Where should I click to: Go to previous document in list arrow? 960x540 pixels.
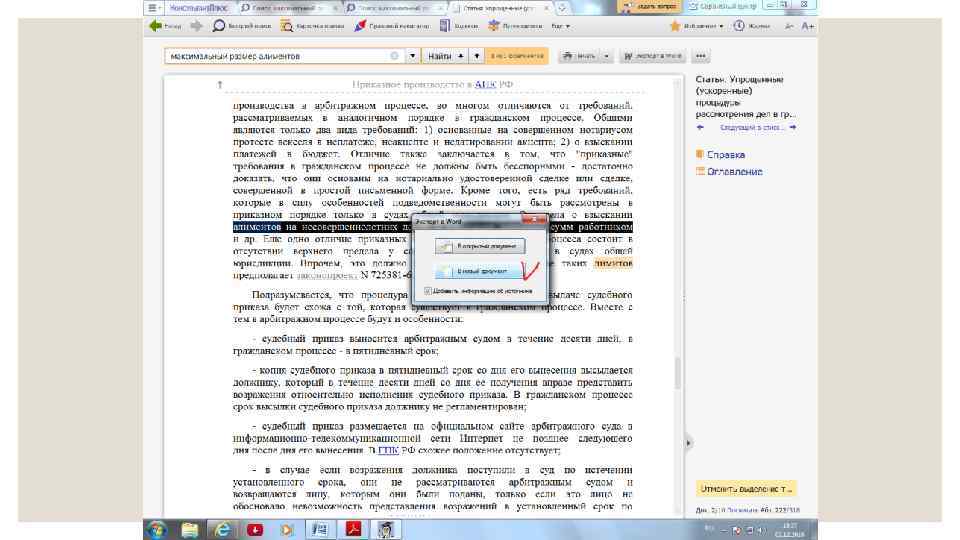tap(700, 127)
